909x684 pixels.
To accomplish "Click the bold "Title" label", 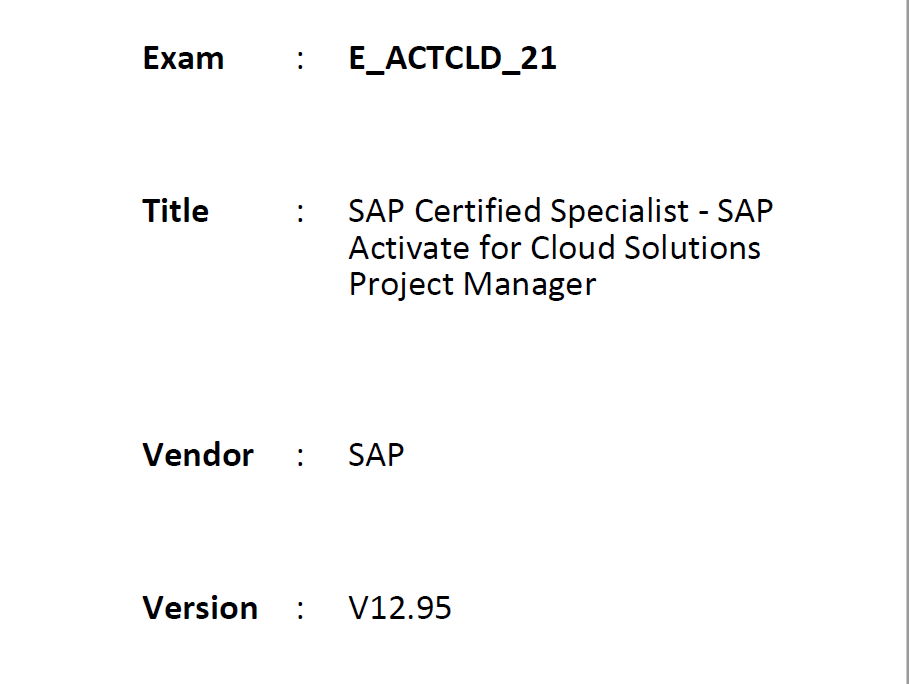I will point(175,210).
